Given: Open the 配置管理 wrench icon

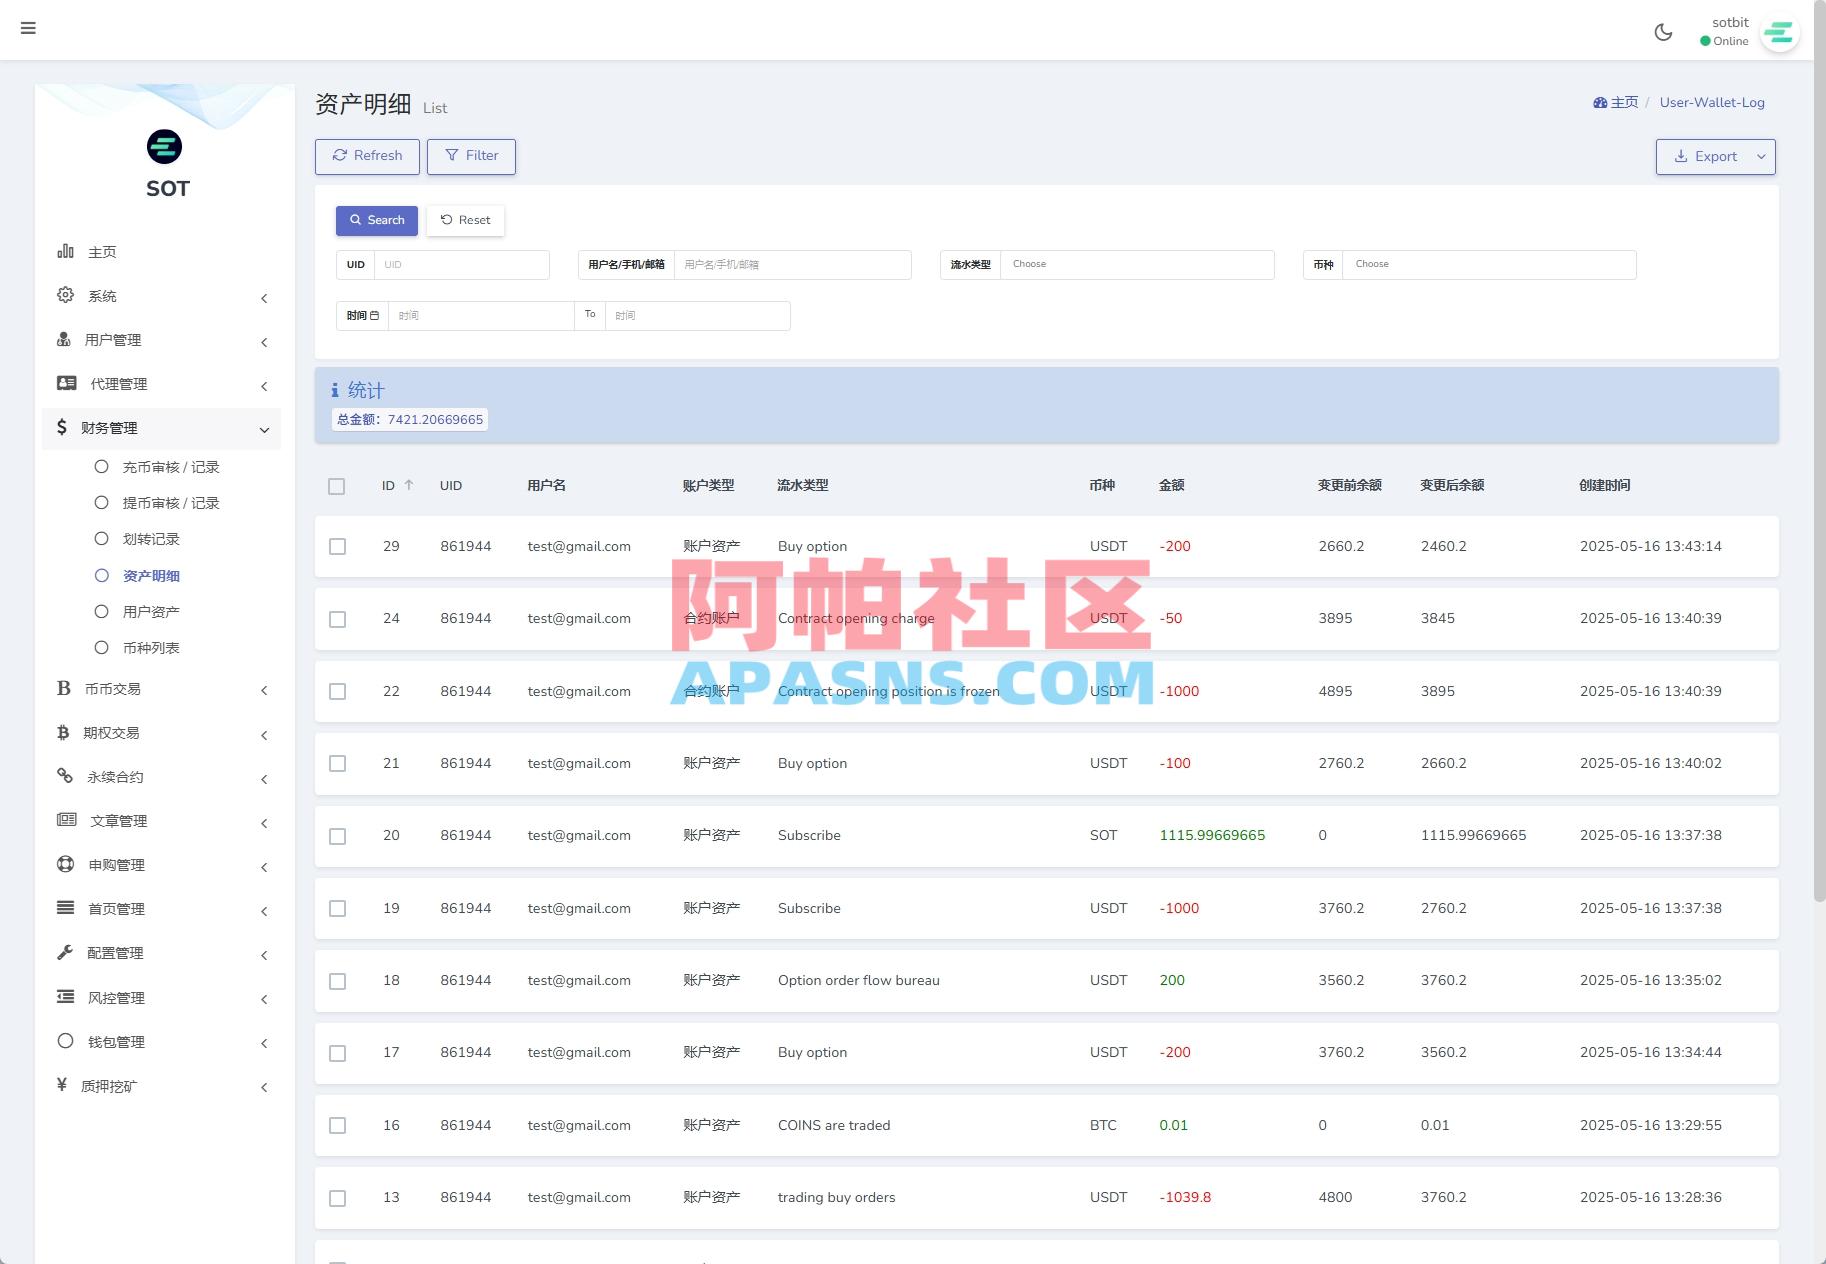Looking at the screenshot, I should (x=65, y=952).
